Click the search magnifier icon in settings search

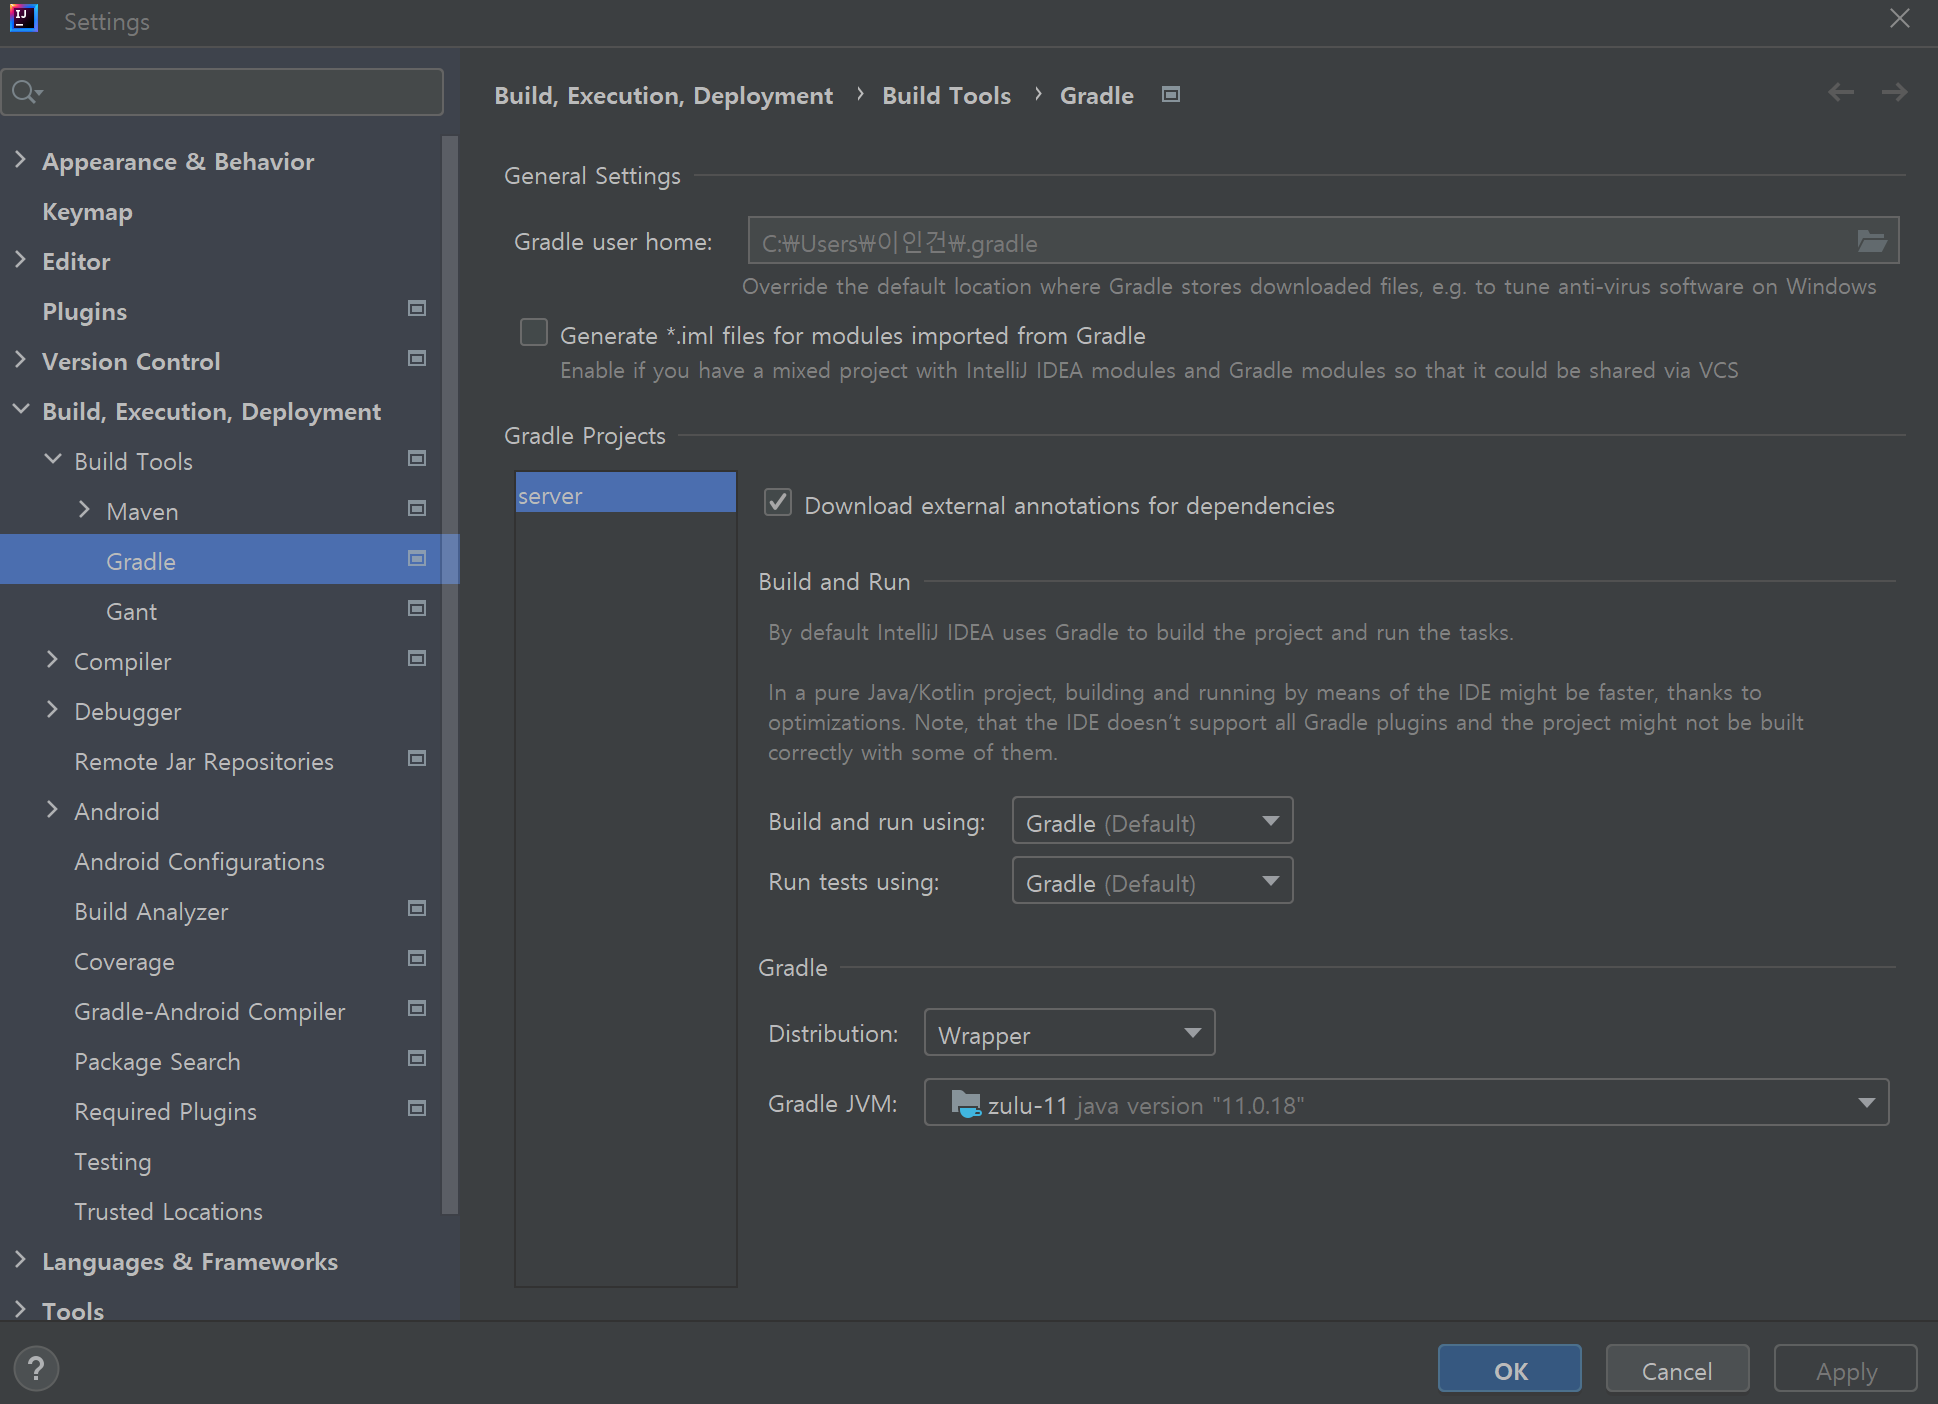24,92
